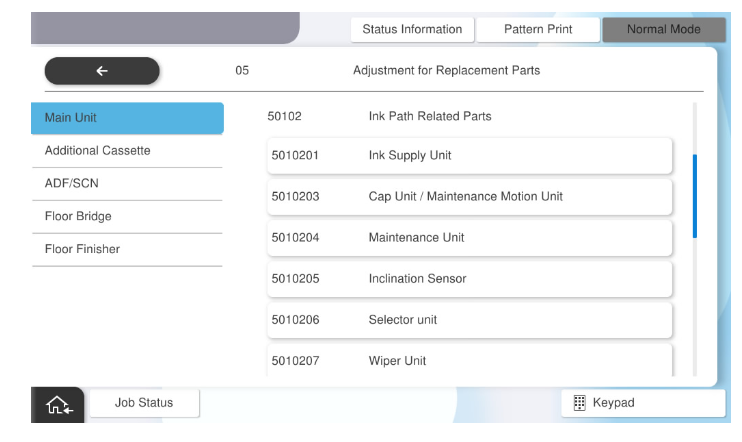Select Wiper Unit item 5010207
The width and height of the screenshot is (742, 442).
470,360
